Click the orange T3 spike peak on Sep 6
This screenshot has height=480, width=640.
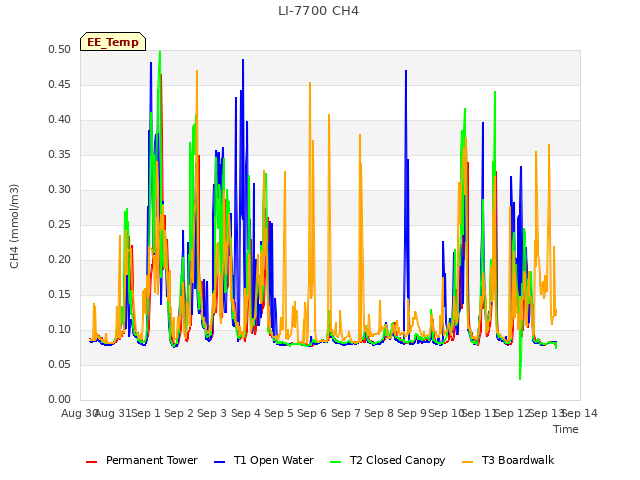(x=310, y=83)
